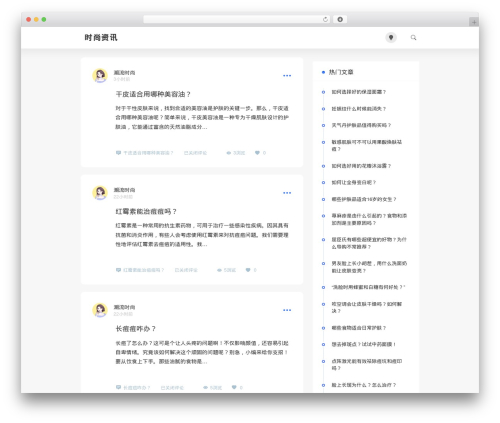500x423 pixels.
Task: Open hot article about 荨麻疹 causes
Action: [369, 219]
